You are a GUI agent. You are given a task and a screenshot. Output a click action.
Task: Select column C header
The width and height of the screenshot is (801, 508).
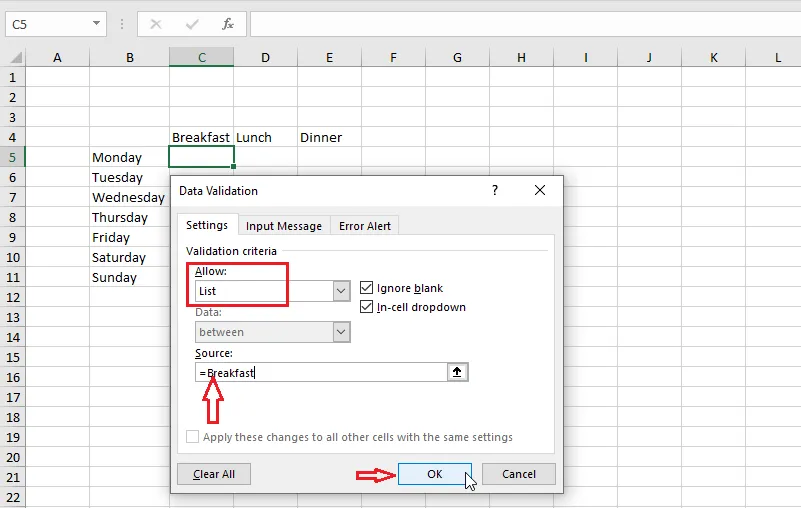click(x=202, y=57)
